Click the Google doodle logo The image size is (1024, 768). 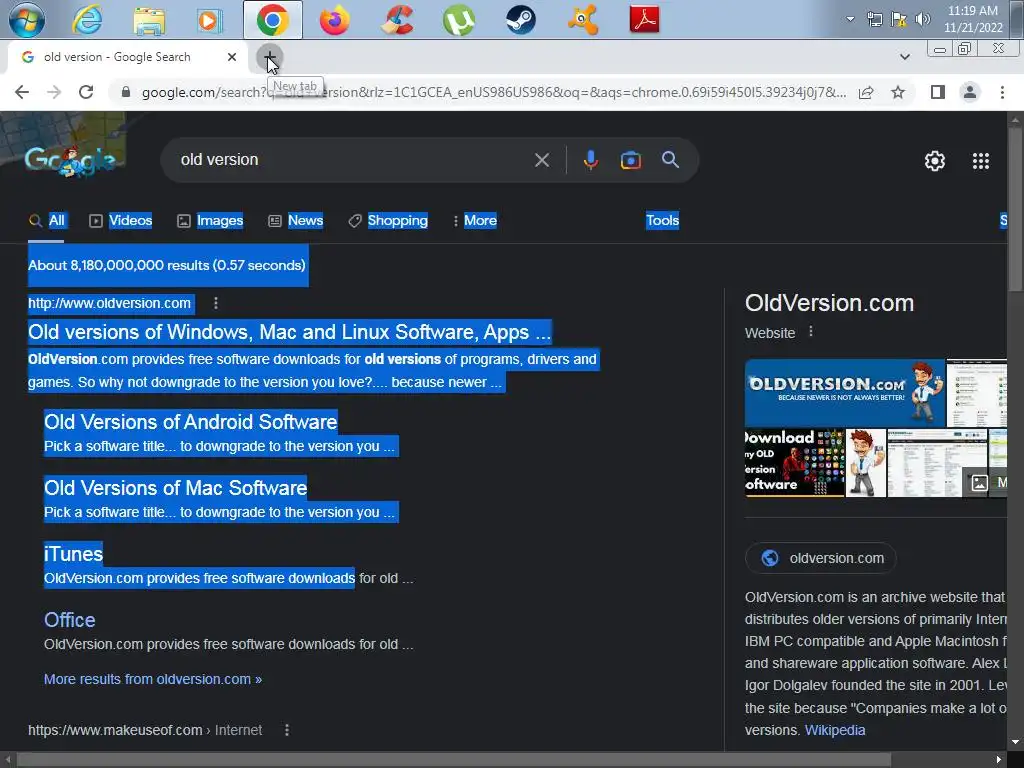(x=71, y=159)
